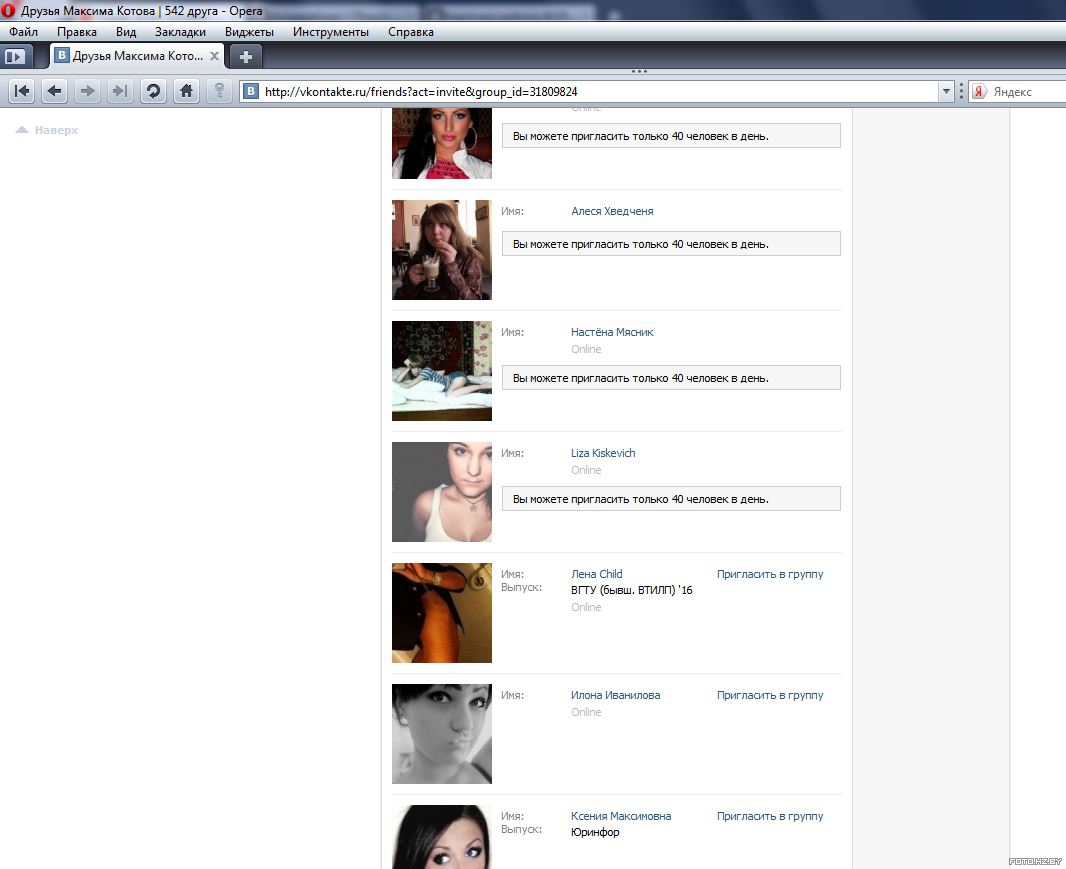Viewport: 1066px width, 869px height.
Task: Select the Друзья Максима Кото... tab
Action: point(137,56)
